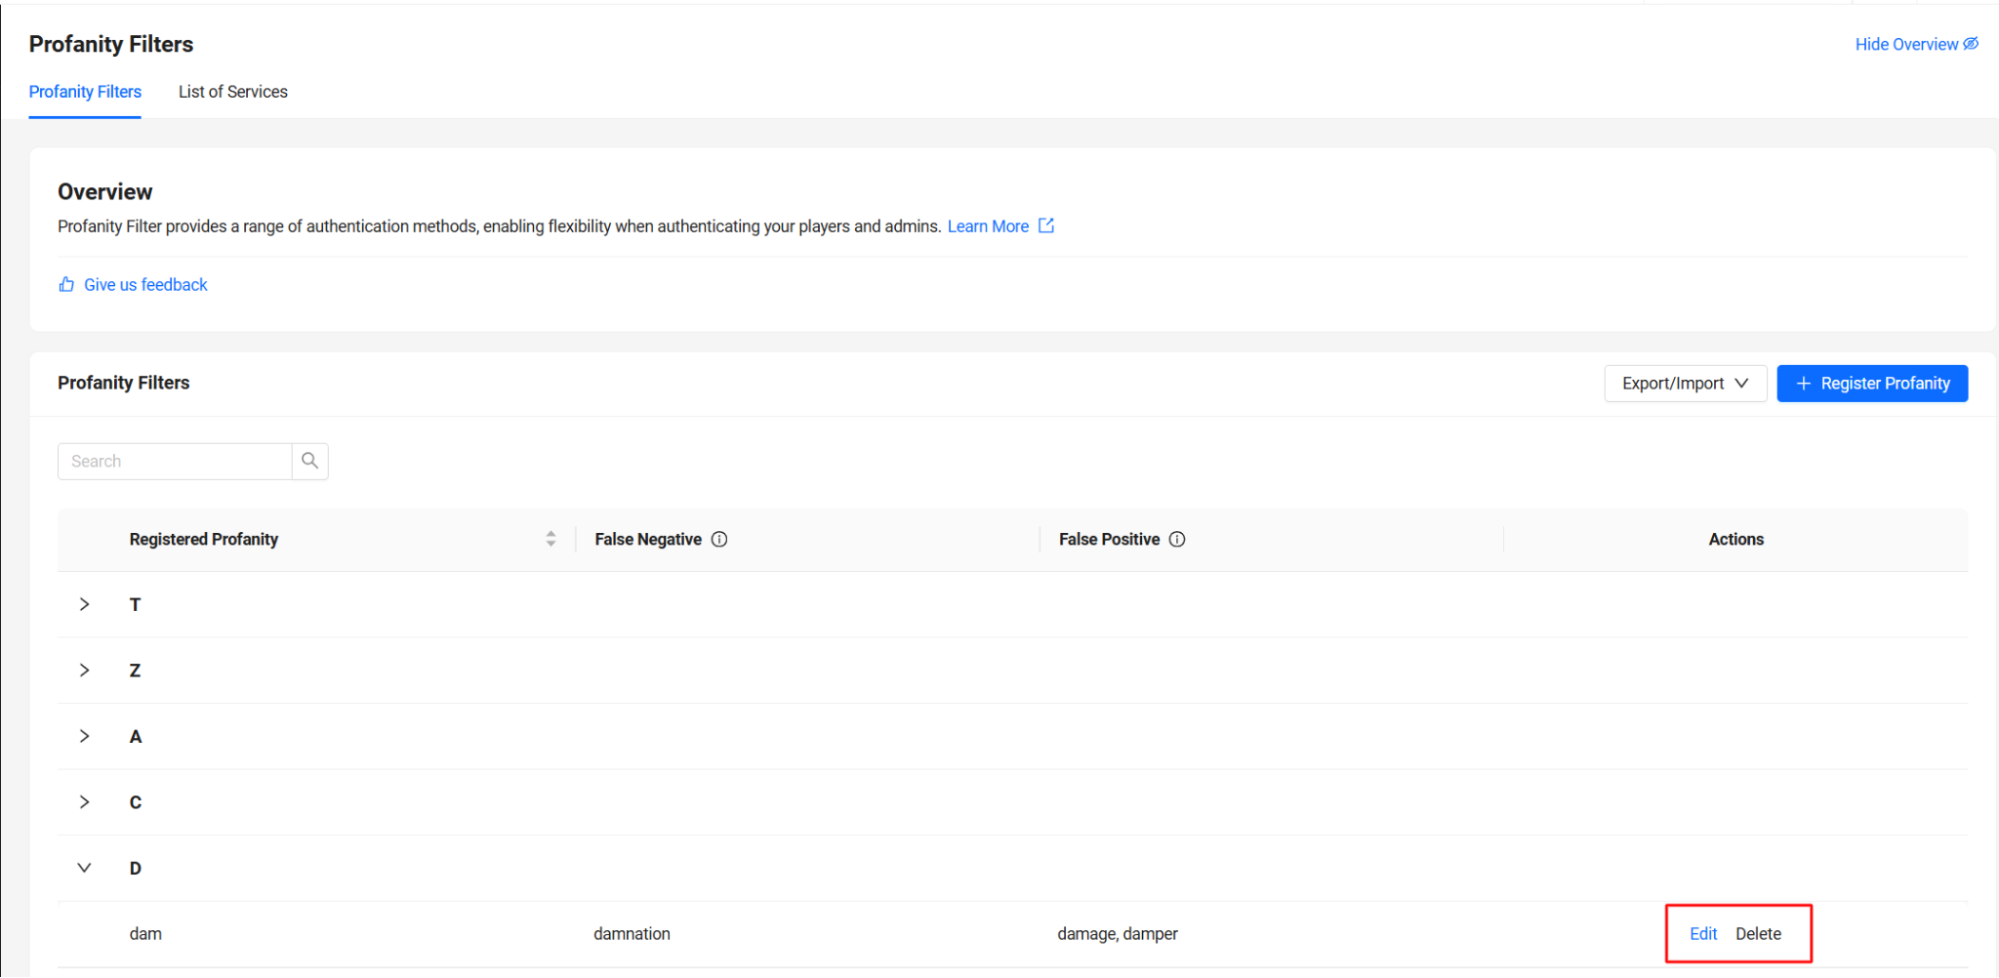Click the letter Z group label
The width and height of the screenshot is (1999, 978).
pos(135,670)
